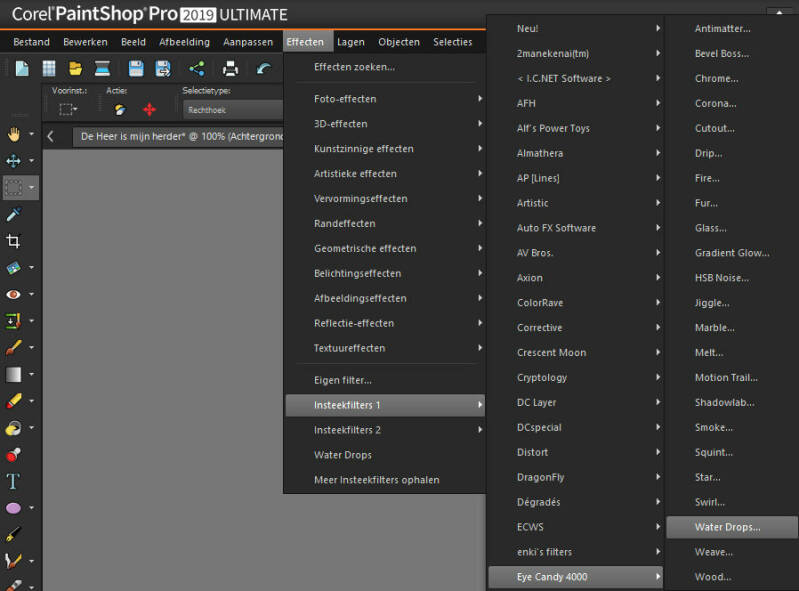799x591 pixels.
Task: Click the New document icon
Action: pos(22,68)
